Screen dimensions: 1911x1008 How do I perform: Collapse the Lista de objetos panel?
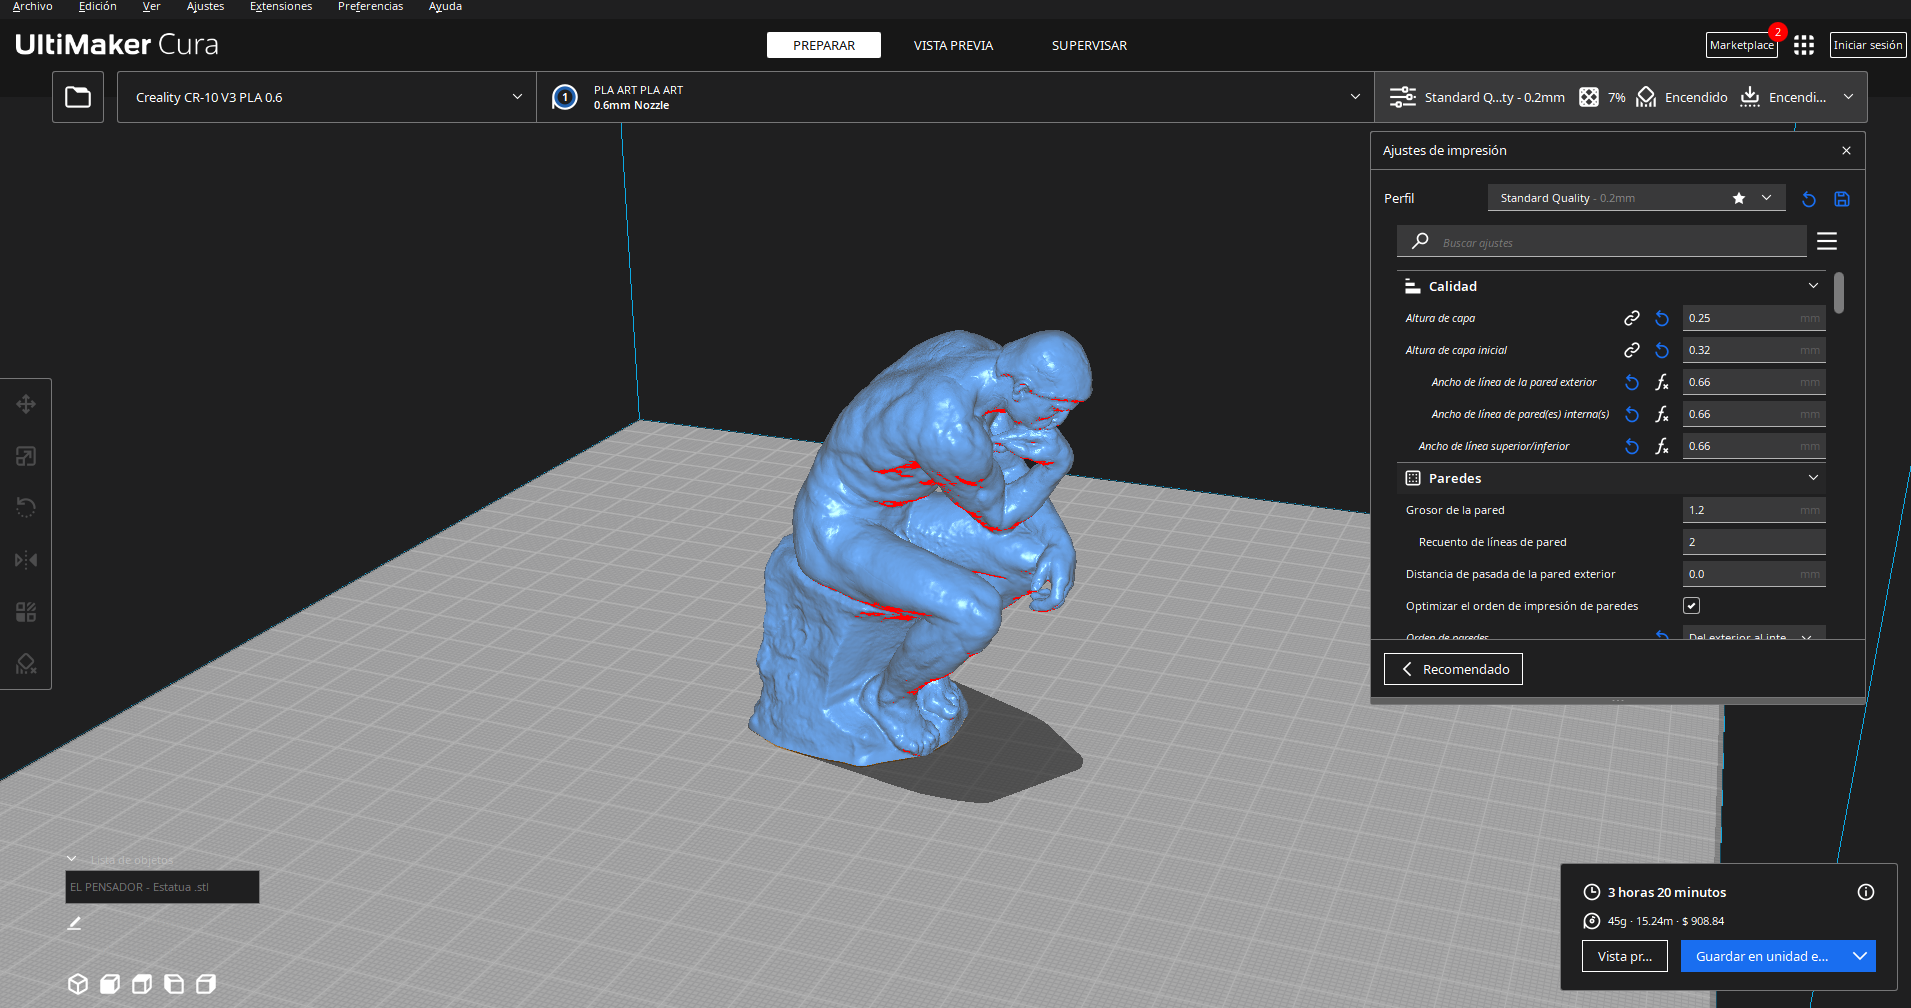click(72, 859)
